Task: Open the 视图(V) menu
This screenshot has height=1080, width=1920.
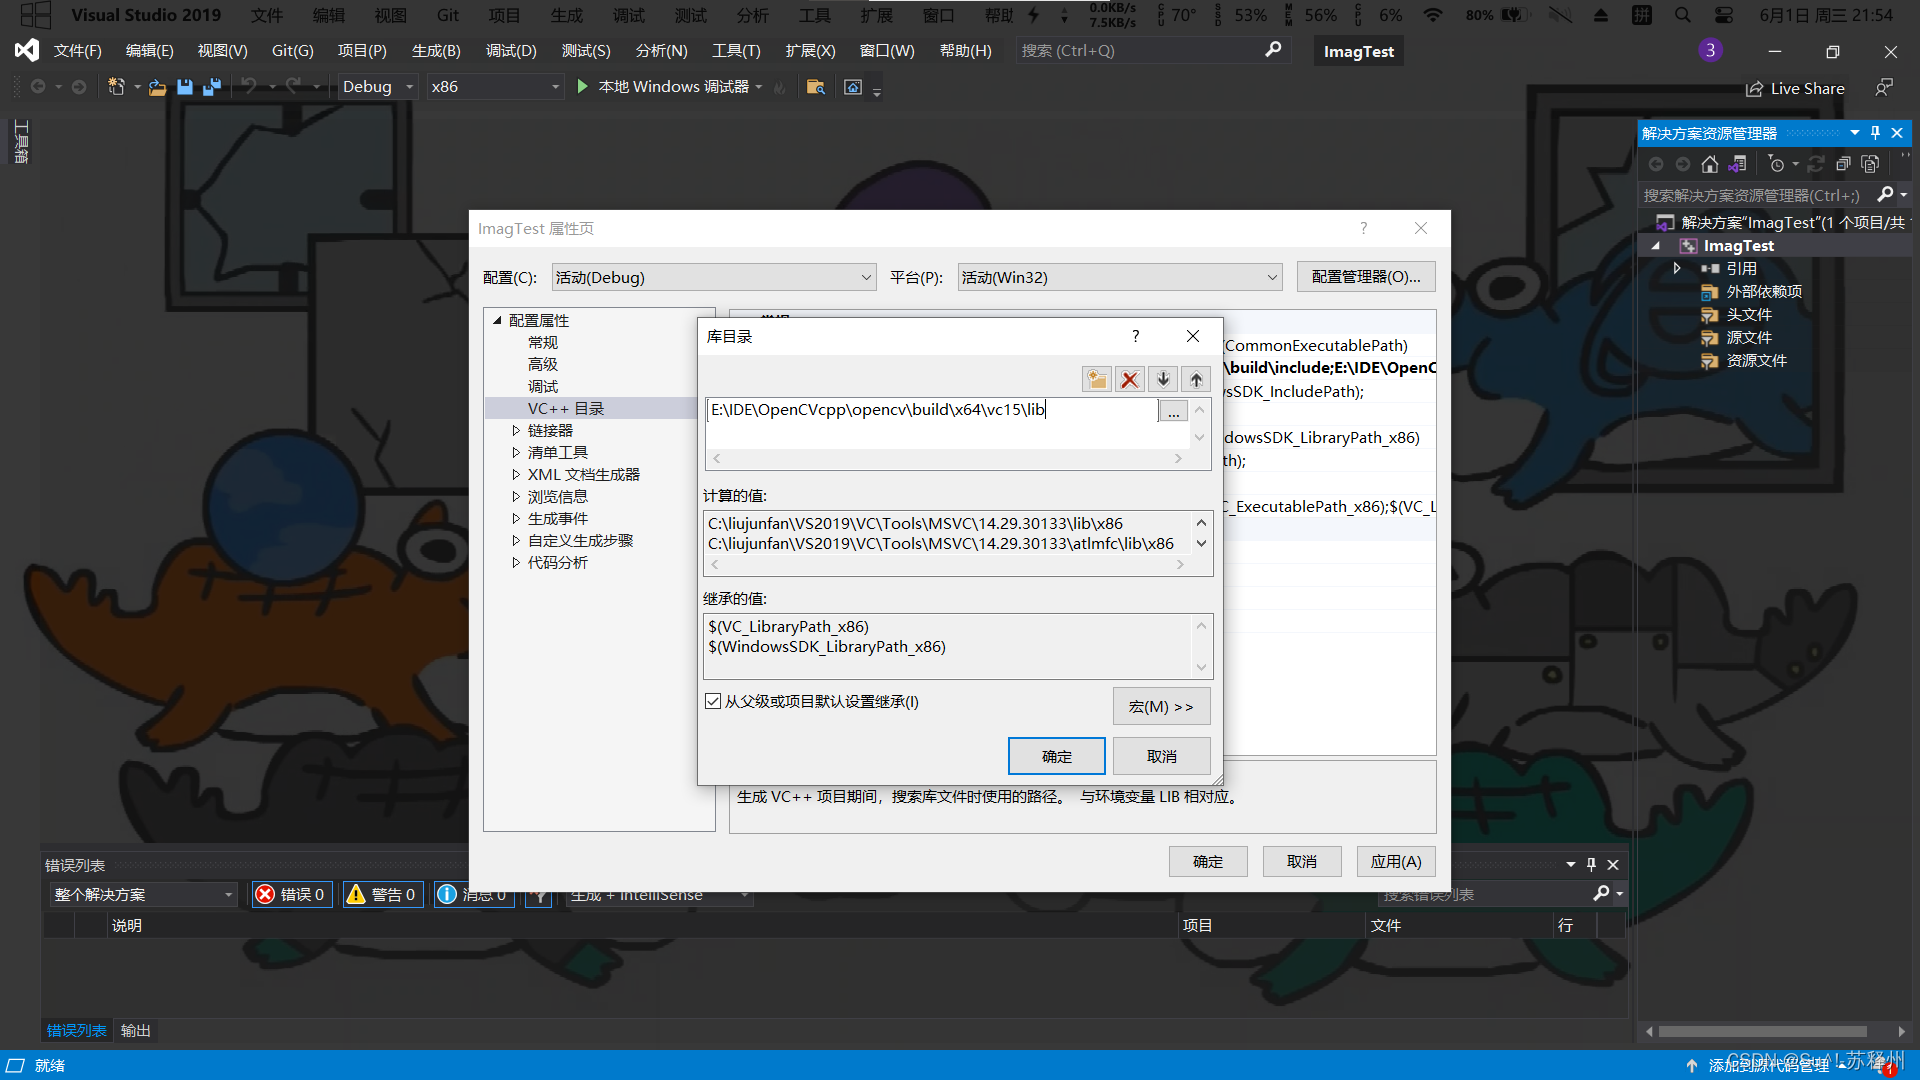Action: (222, 51)
